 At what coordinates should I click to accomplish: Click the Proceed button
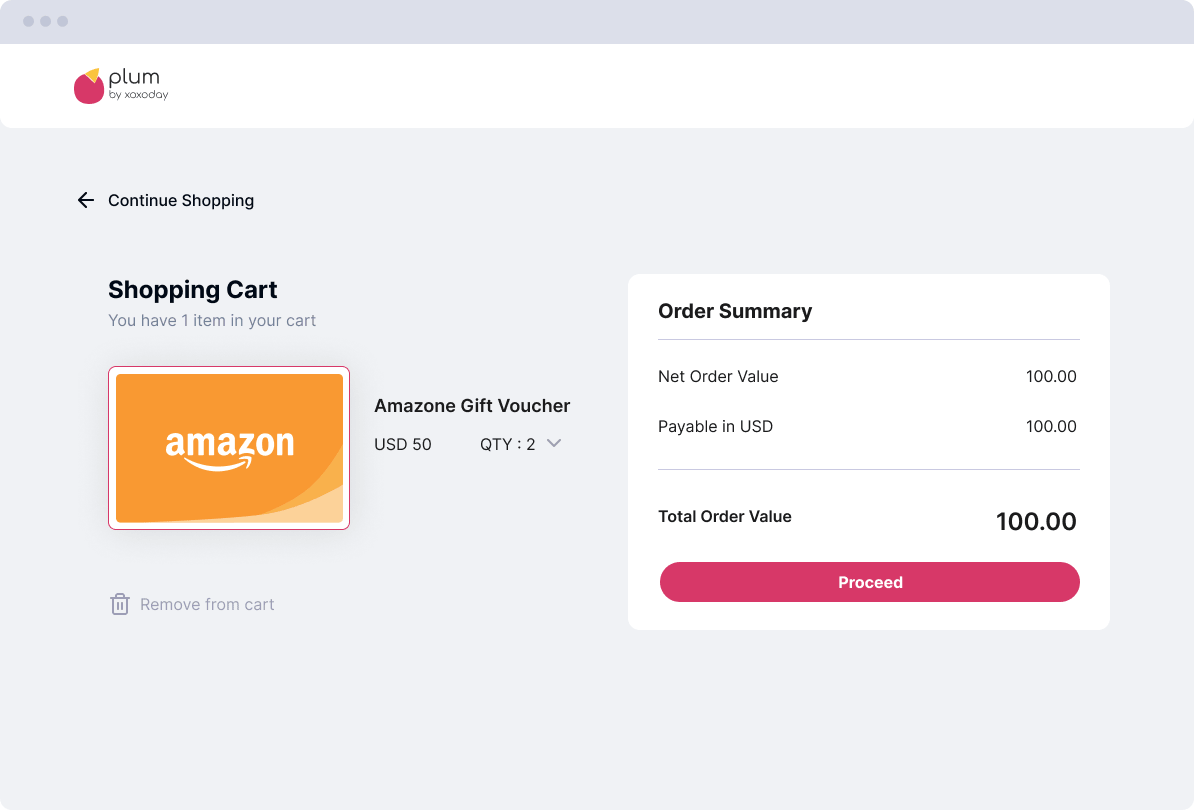pyautogui.click(x=870, y=582)
